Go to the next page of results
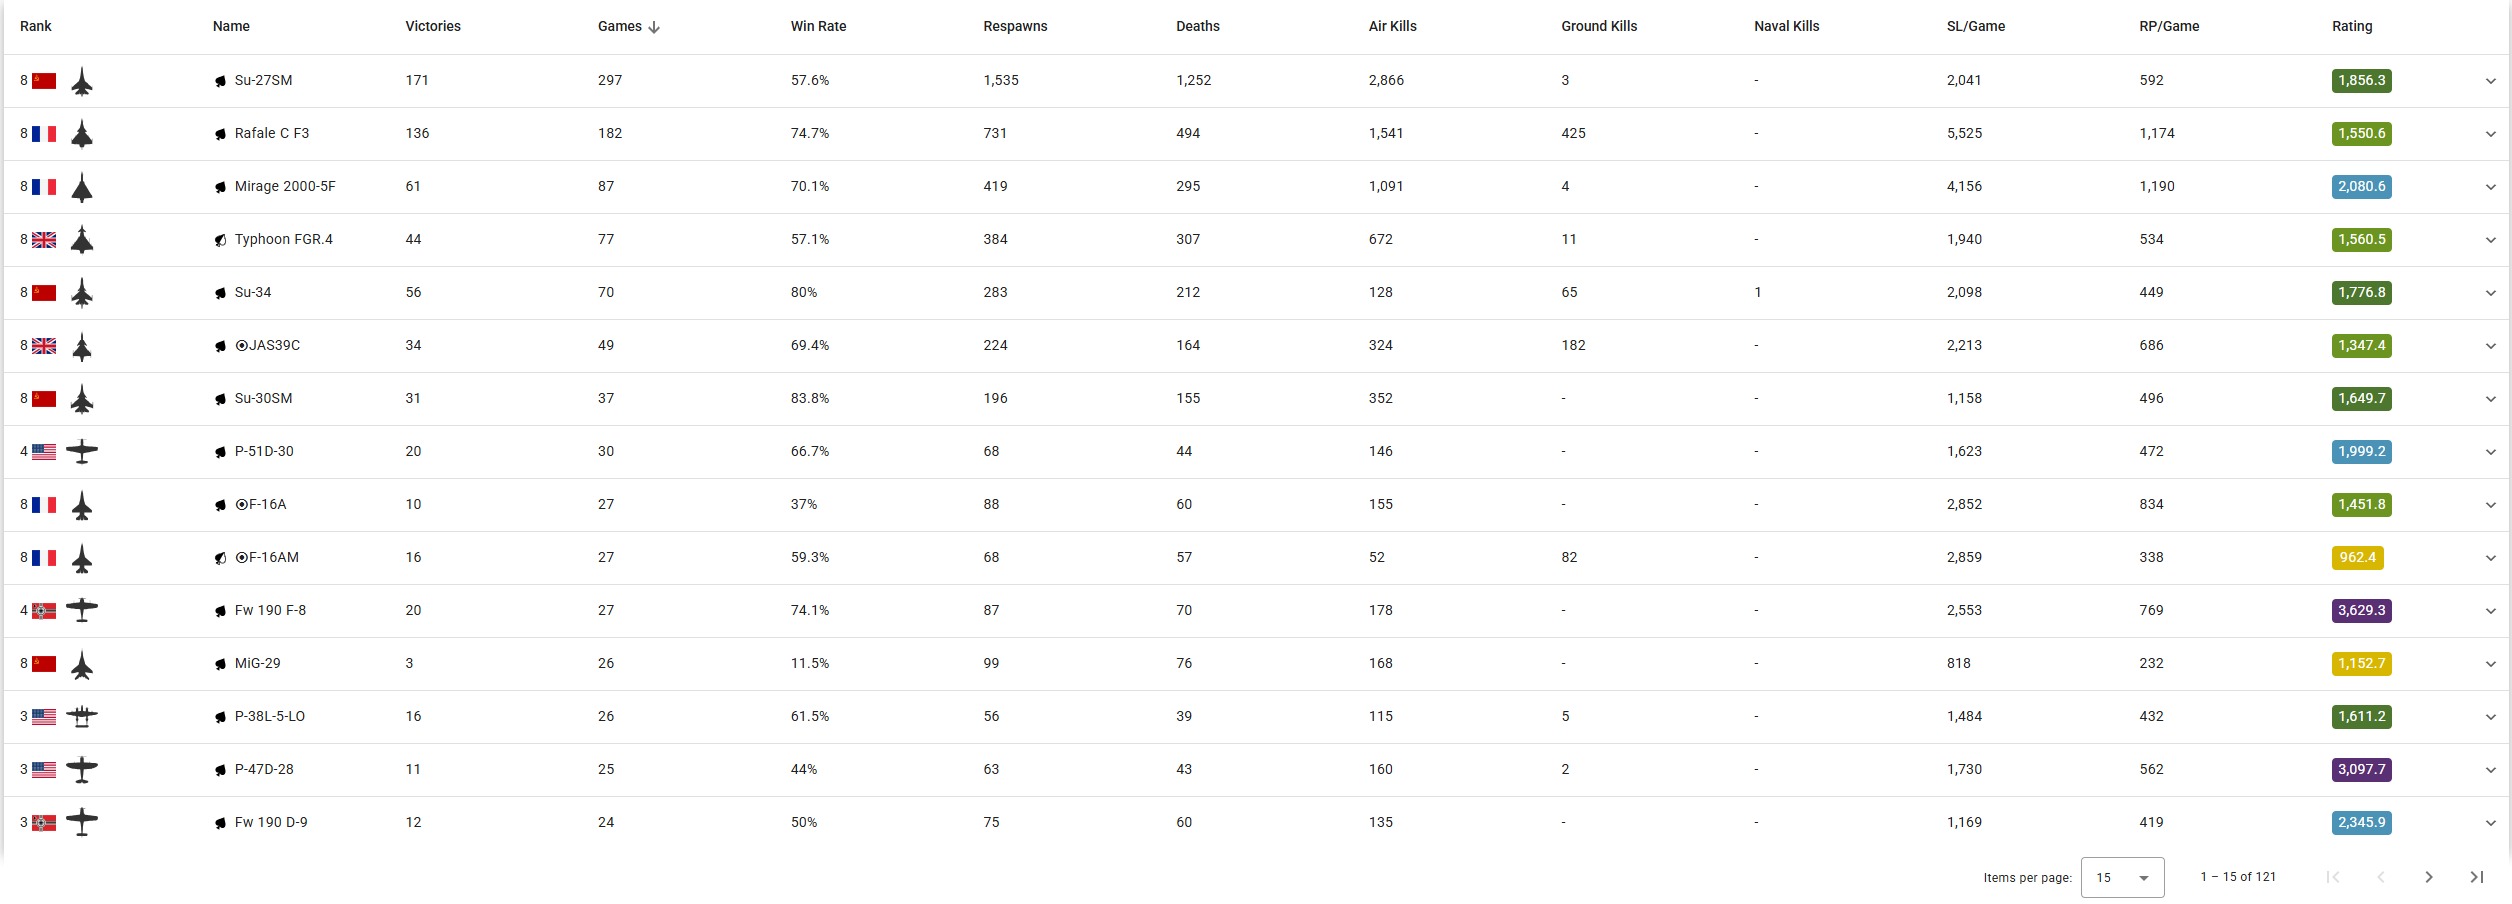 click(2429, 877)
